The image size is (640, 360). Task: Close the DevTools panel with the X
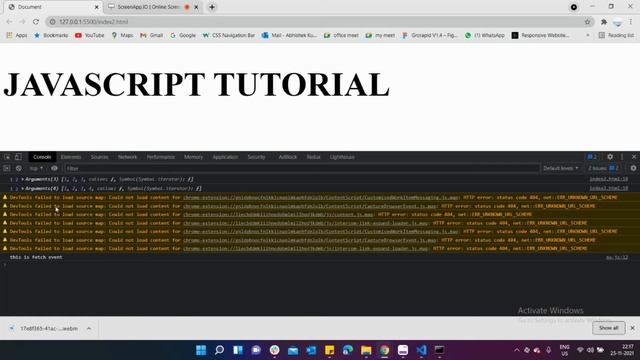coord(634,157)
